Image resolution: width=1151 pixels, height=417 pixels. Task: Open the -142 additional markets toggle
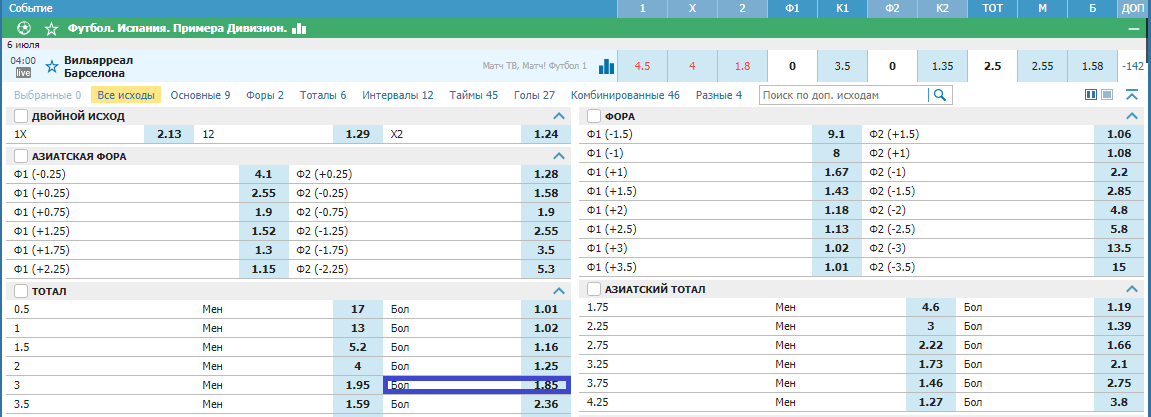click(1133, 66)
